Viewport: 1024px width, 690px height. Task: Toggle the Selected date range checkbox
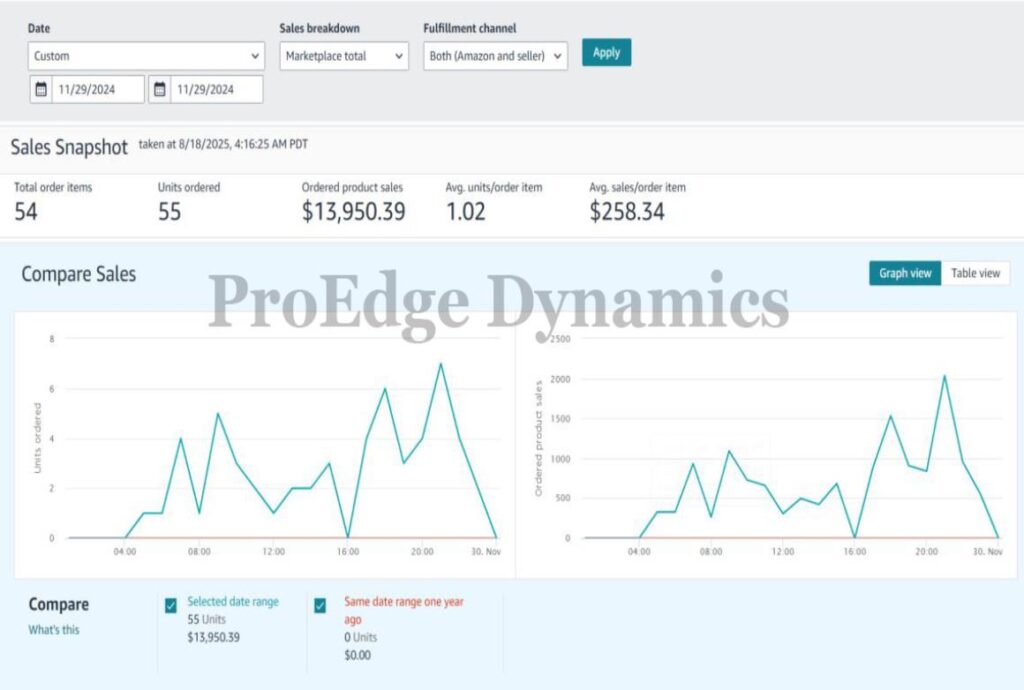tap(171, 605)
